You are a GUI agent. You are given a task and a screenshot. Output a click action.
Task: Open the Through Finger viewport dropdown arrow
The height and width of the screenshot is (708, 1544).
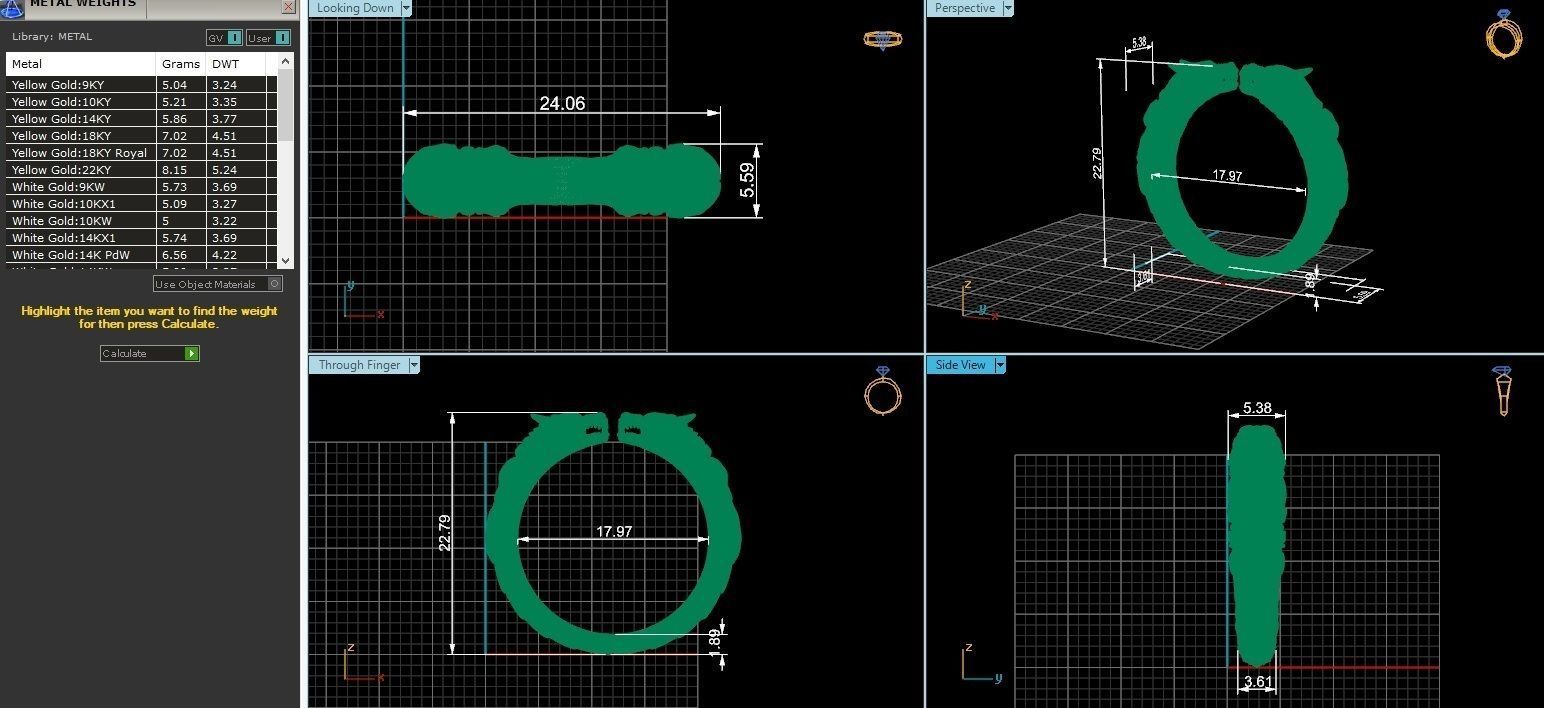pos(414,365)
